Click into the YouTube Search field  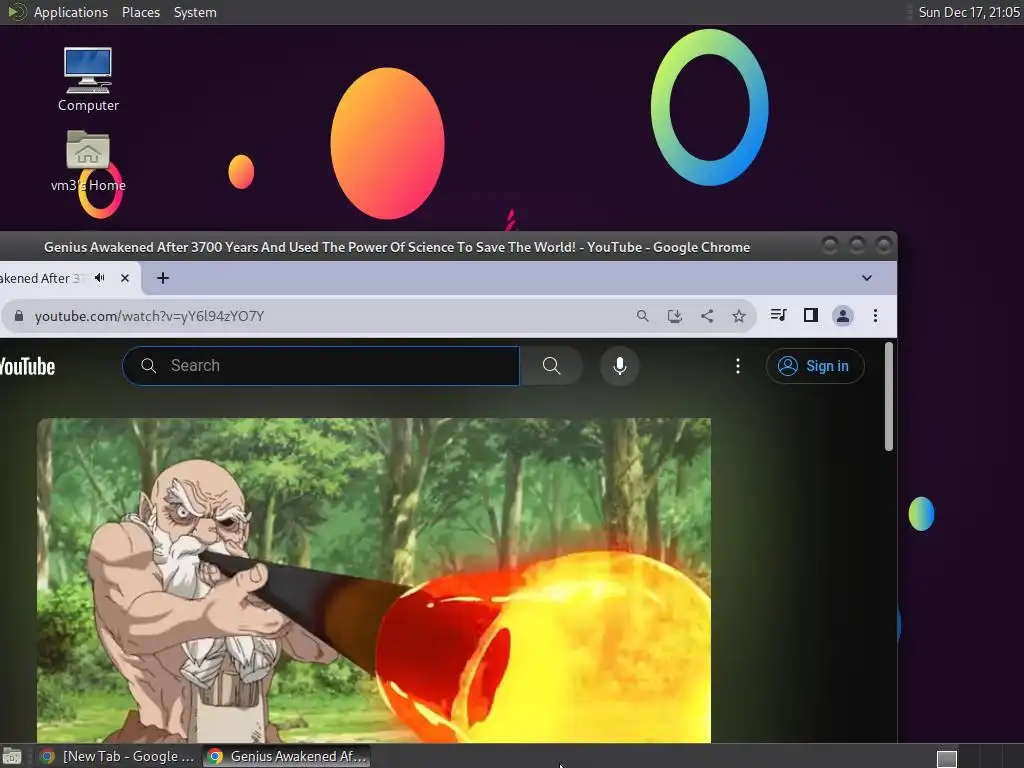(x=321, y=366)
